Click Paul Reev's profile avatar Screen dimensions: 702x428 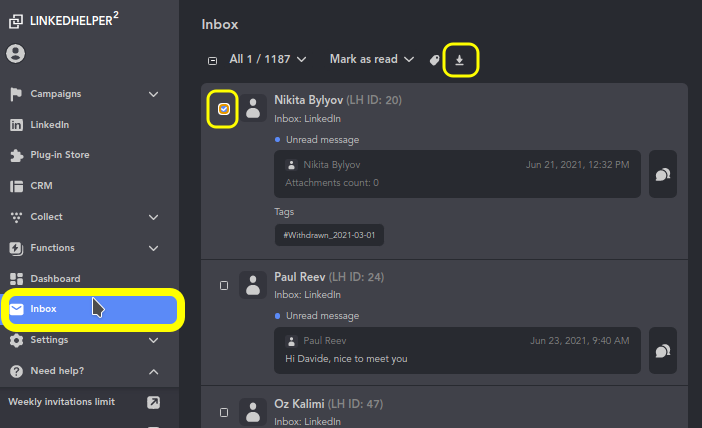(x=253, y=285)
